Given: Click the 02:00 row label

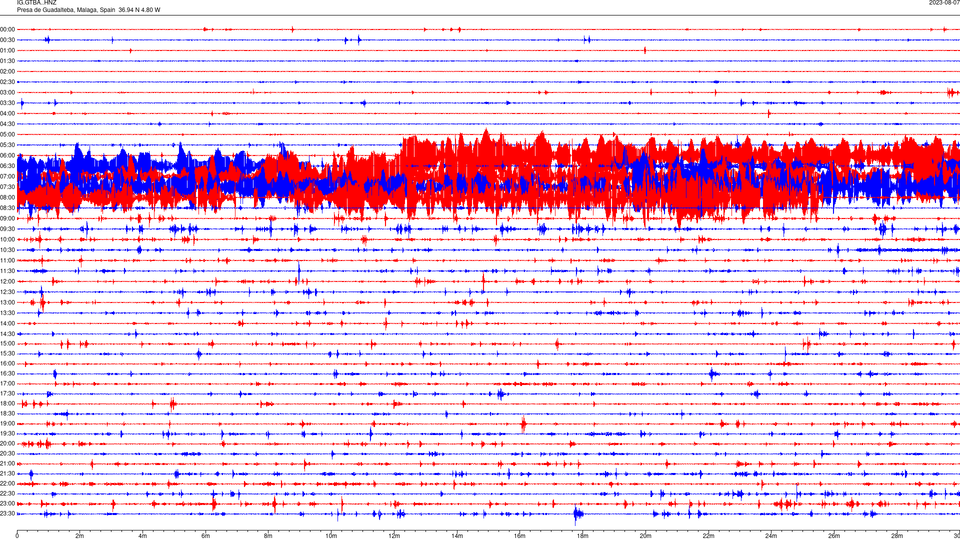Looking at the screenshot, I should coord(7,72).
